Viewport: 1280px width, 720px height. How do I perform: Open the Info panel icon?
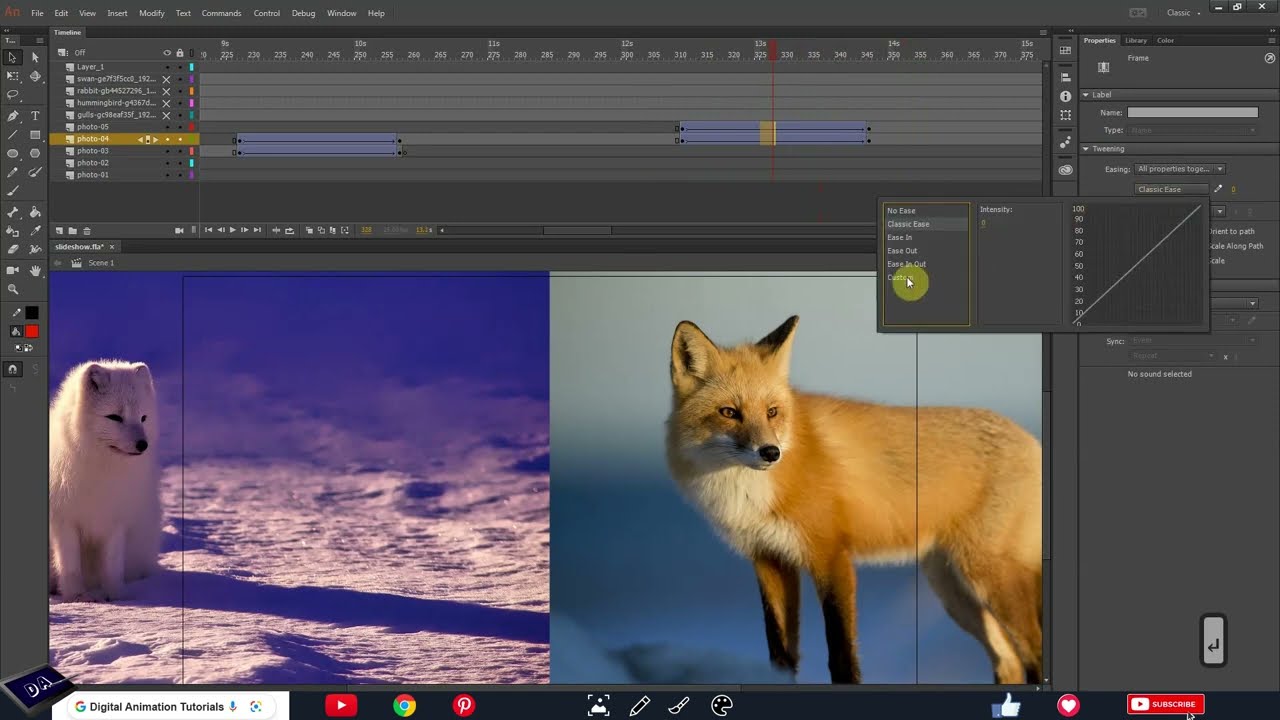point(1065,97)
